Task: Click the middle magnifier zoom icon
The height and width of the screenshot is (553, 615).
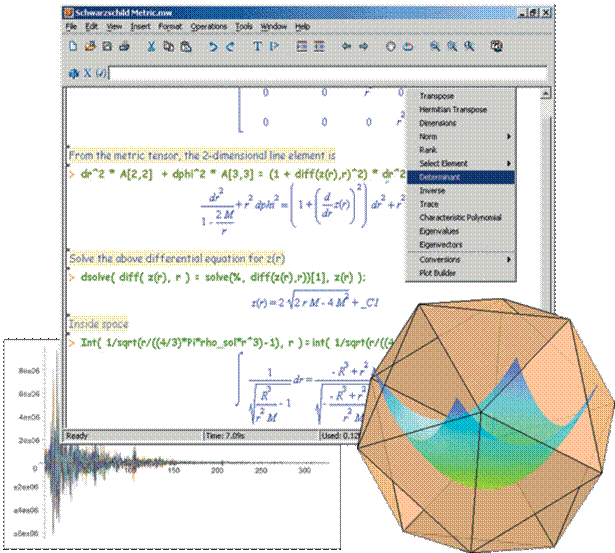Action: [452, 46]
